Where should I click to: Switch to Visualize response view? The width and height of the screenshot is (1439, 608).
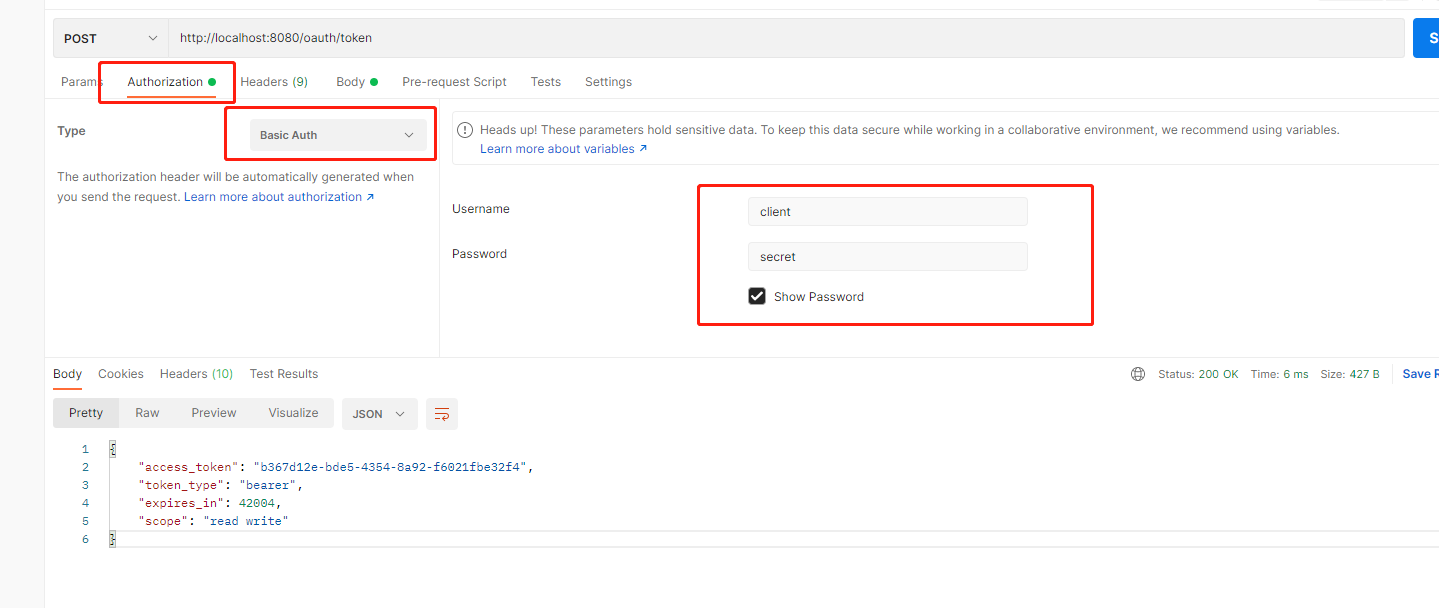pos(293,413)
